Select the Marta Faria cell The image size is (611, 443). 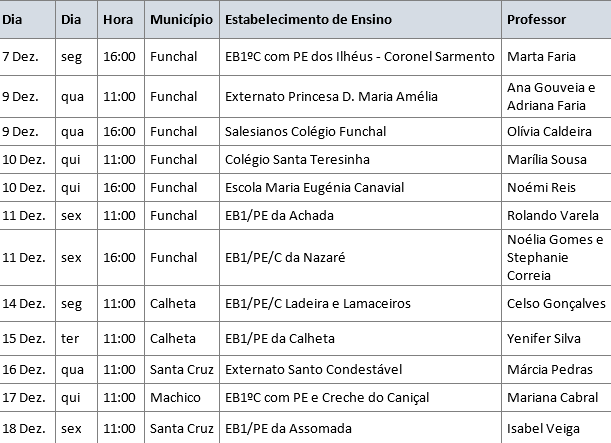pyautogui.click(x=541, y=57)
